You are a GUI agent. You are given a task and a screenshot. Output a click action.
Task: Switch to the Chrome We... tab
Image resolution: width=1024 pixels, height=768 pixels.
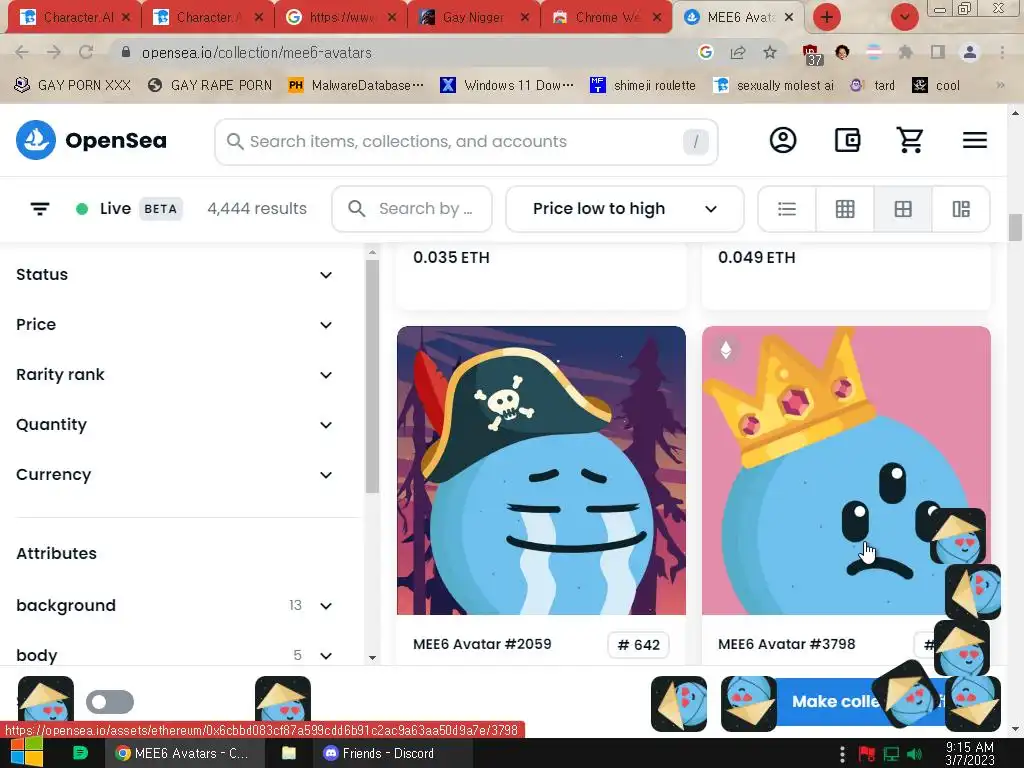coord(605,18)
